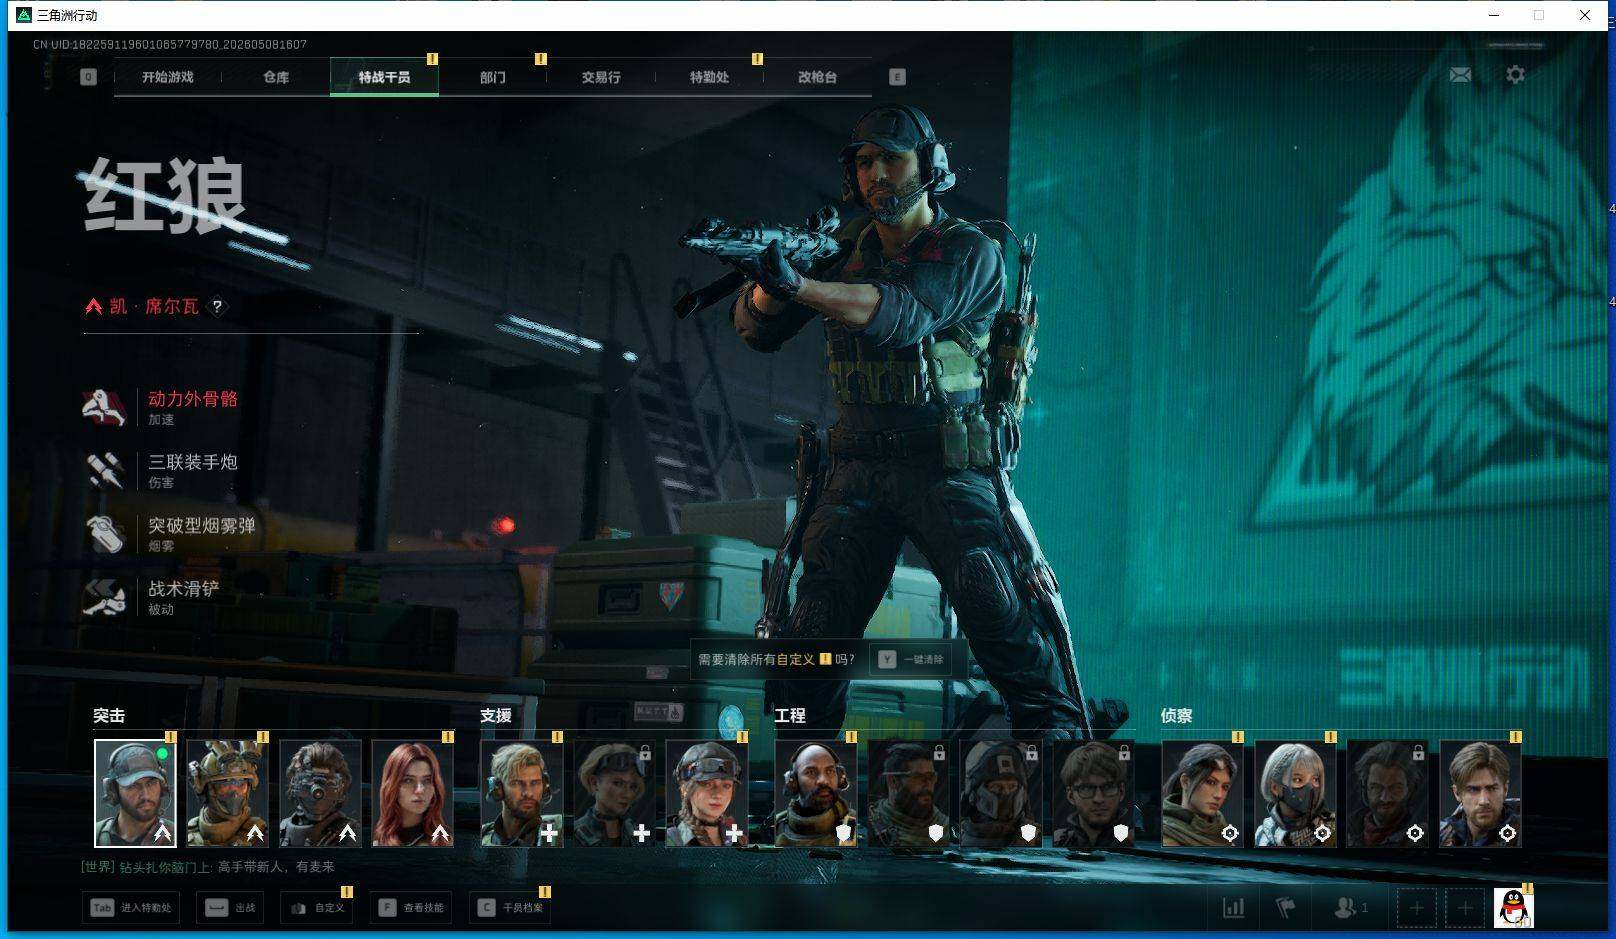The image size is (1616, 939).
Task: Go to the 部门 tab
Action: tap(492, 77)
